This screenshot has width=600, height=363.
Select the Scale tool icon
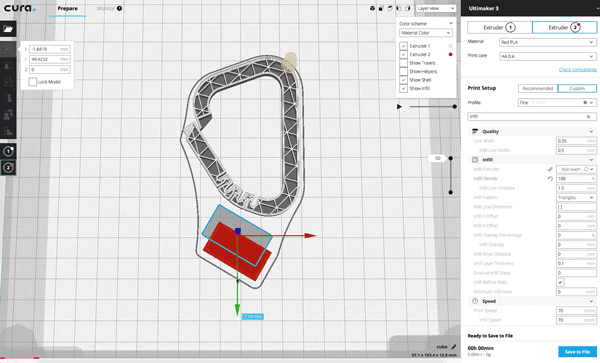(x=8, y=66)
